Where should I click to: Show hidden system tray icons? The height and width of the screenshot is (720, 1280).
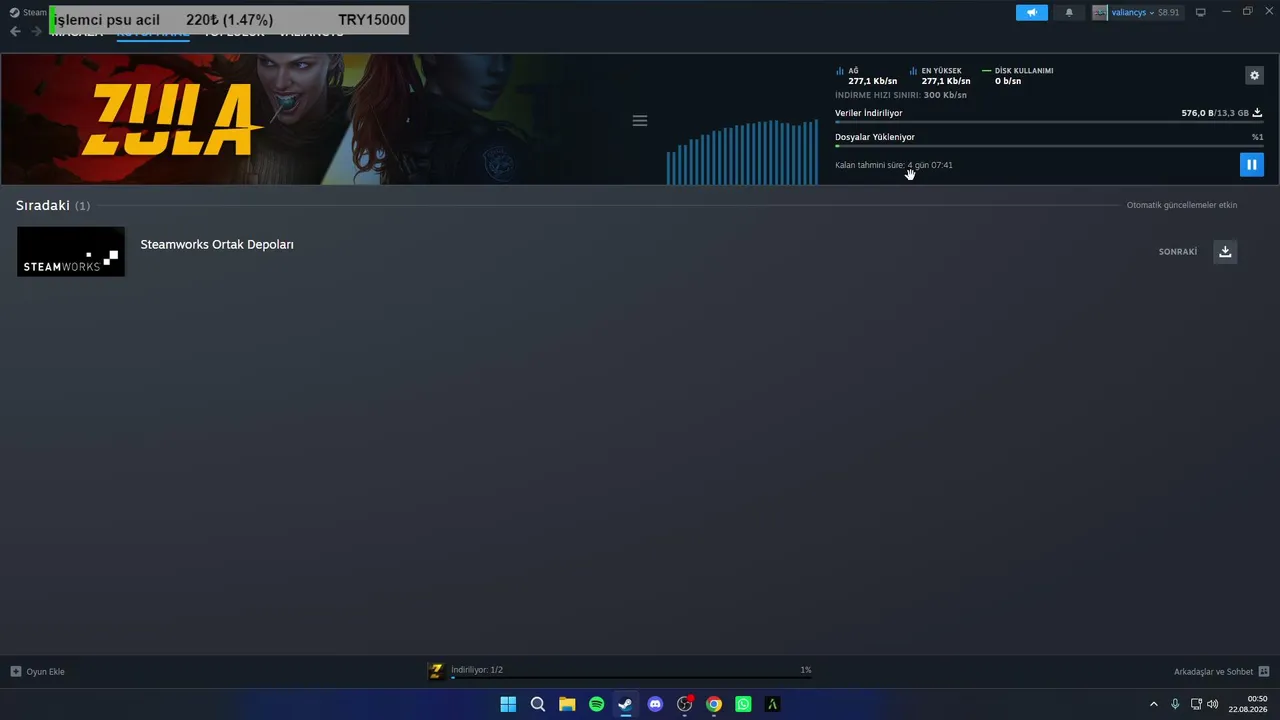[x=1153, y=704]
